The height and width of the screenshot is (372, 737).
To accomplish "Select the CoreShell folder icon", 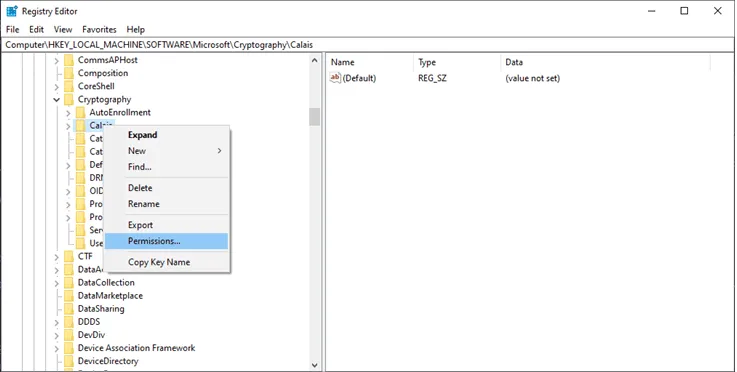I will pos(69,87).
